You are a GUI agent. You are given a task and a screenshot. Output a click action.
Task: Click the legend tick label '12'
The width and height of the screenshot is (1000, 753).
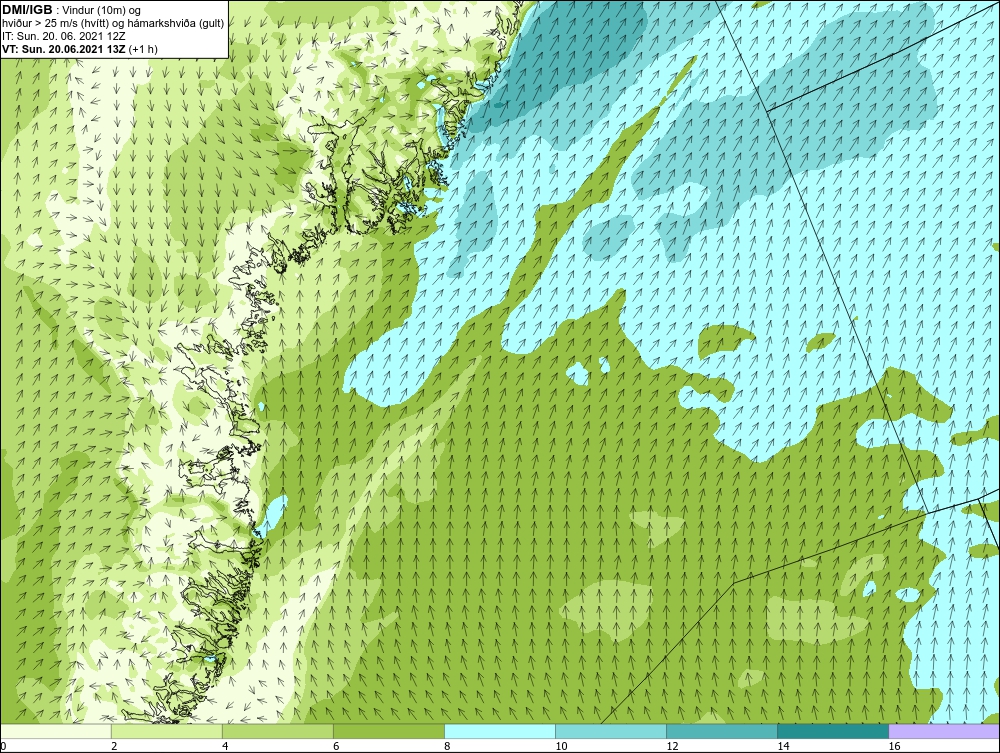[672, 747]
